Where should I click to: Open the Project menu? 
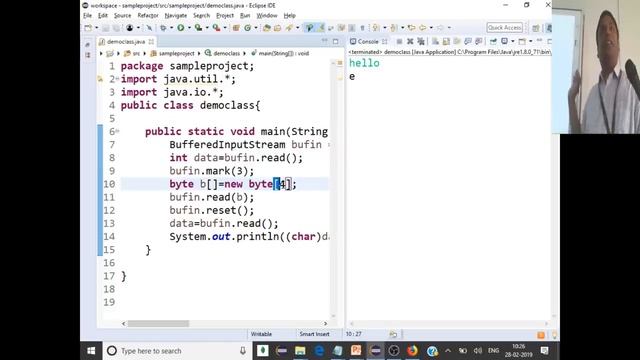tap(225, 16)
